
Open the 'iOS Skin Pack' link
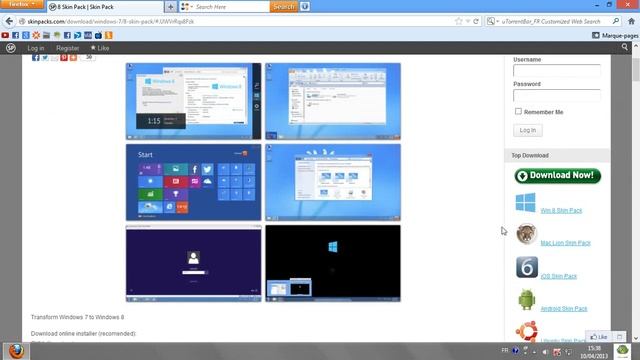558,276
